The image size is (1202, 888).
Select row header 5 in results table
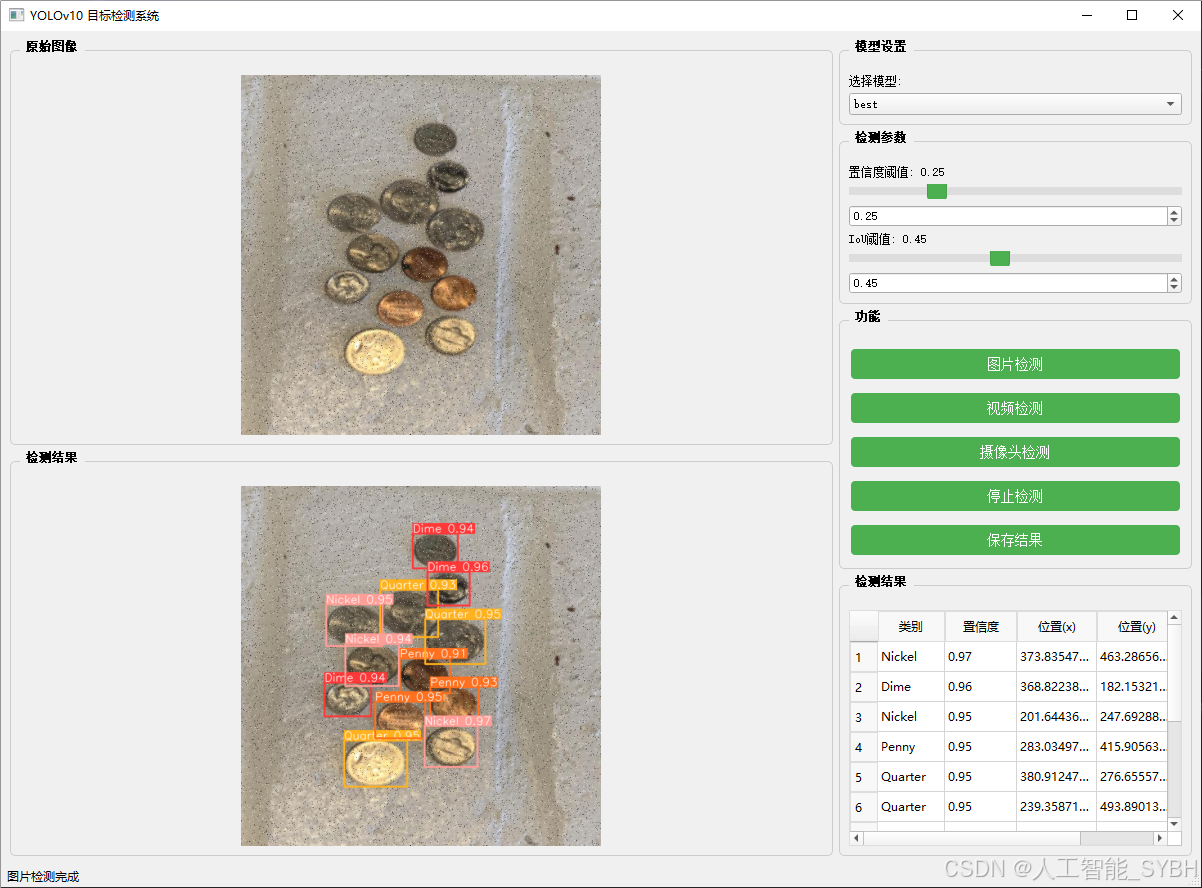pyautogui.click(x=864, y=777)
